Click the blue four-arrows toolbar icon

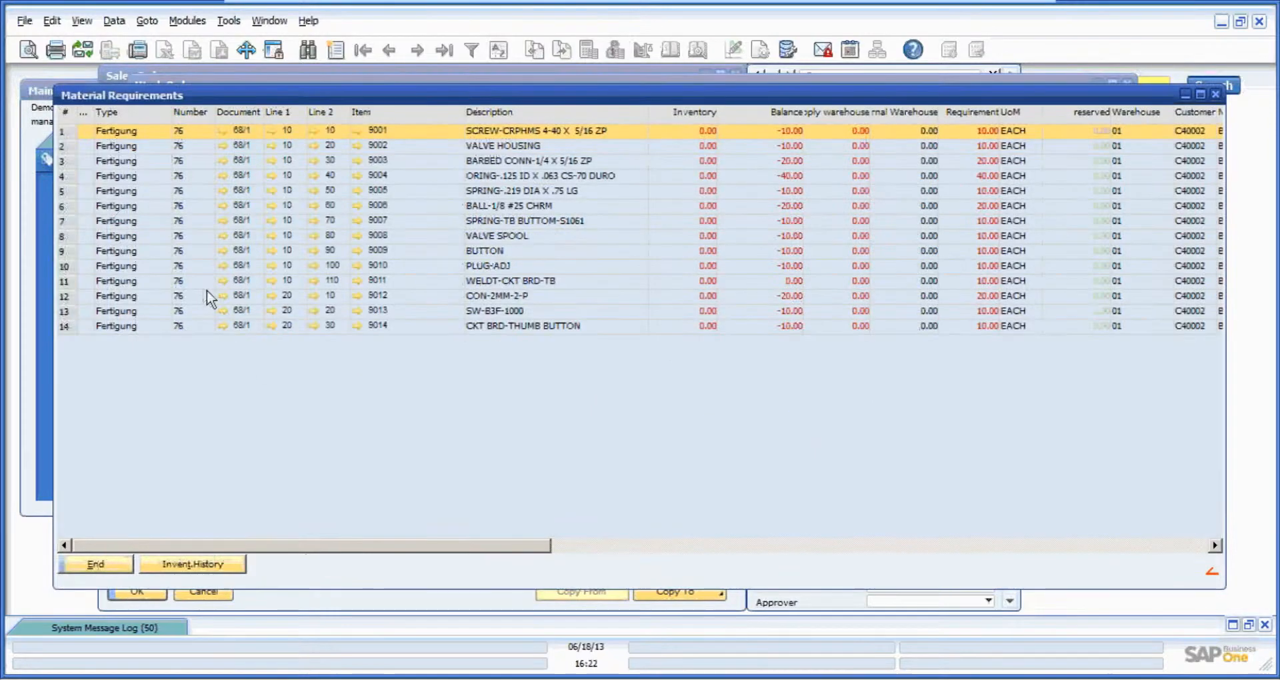coord(246,50)
